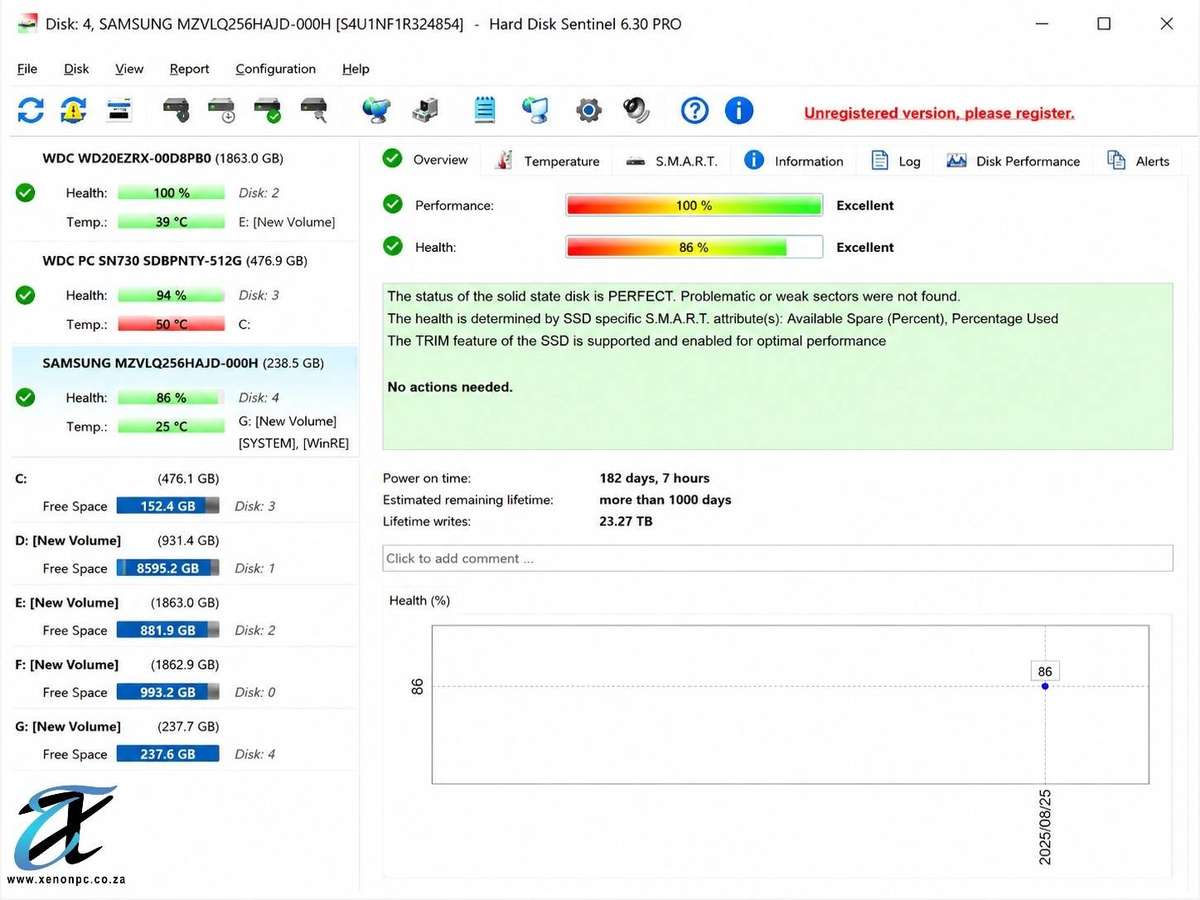Click red 50 °C temperature bar of SN730
Image resolution: width=1200 pixels, height=900 pixels.
coord(171,324)
